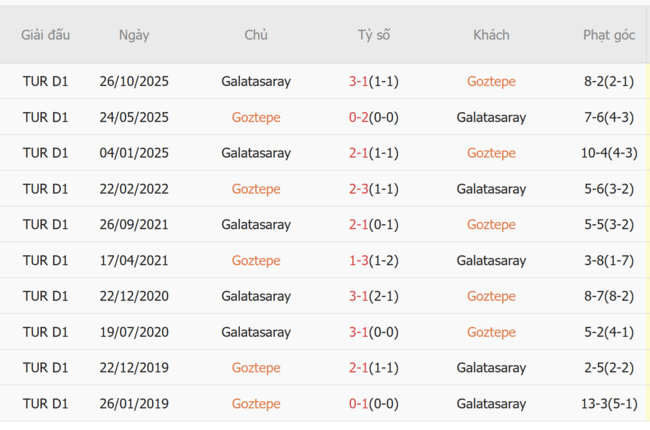
Task: Open the 0-2 score on 24/05/2025
Action: (359, 117)
